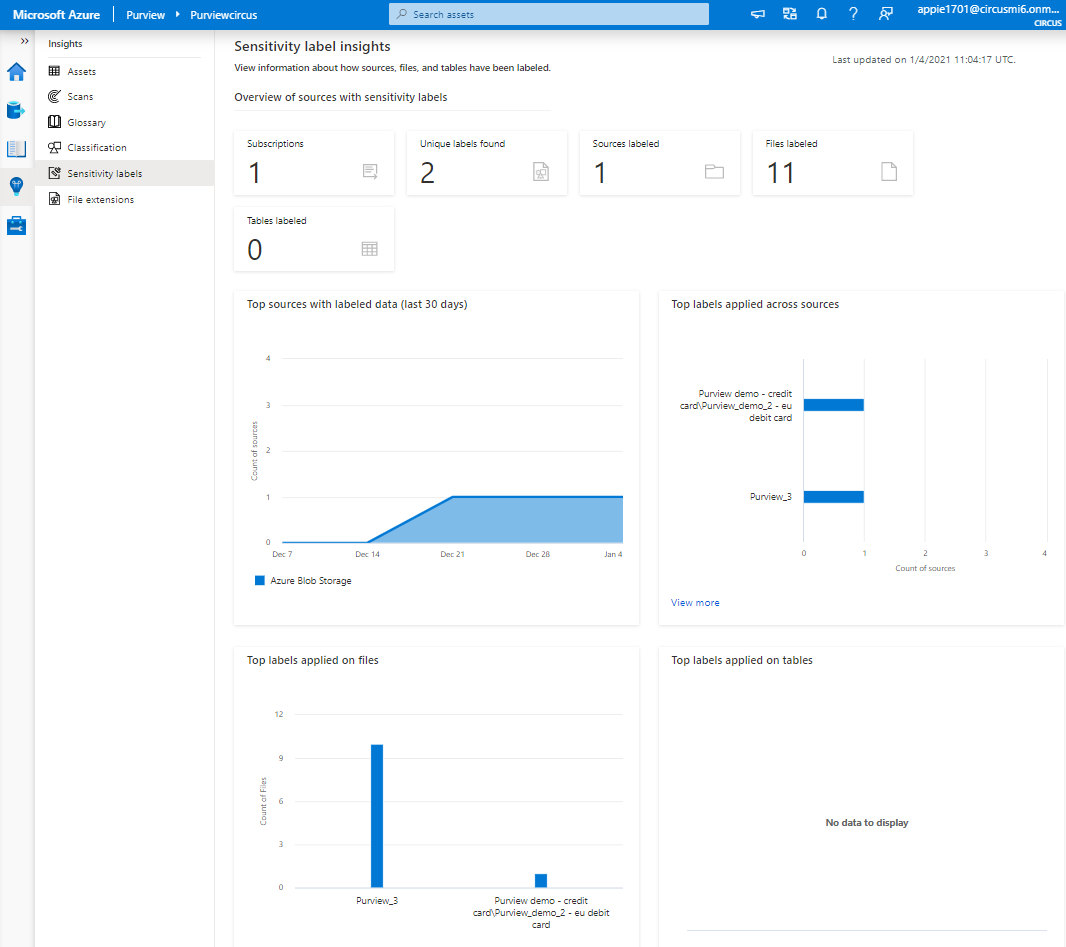
Task: Click the Search assets input field
Action: (x=548, y=14)
